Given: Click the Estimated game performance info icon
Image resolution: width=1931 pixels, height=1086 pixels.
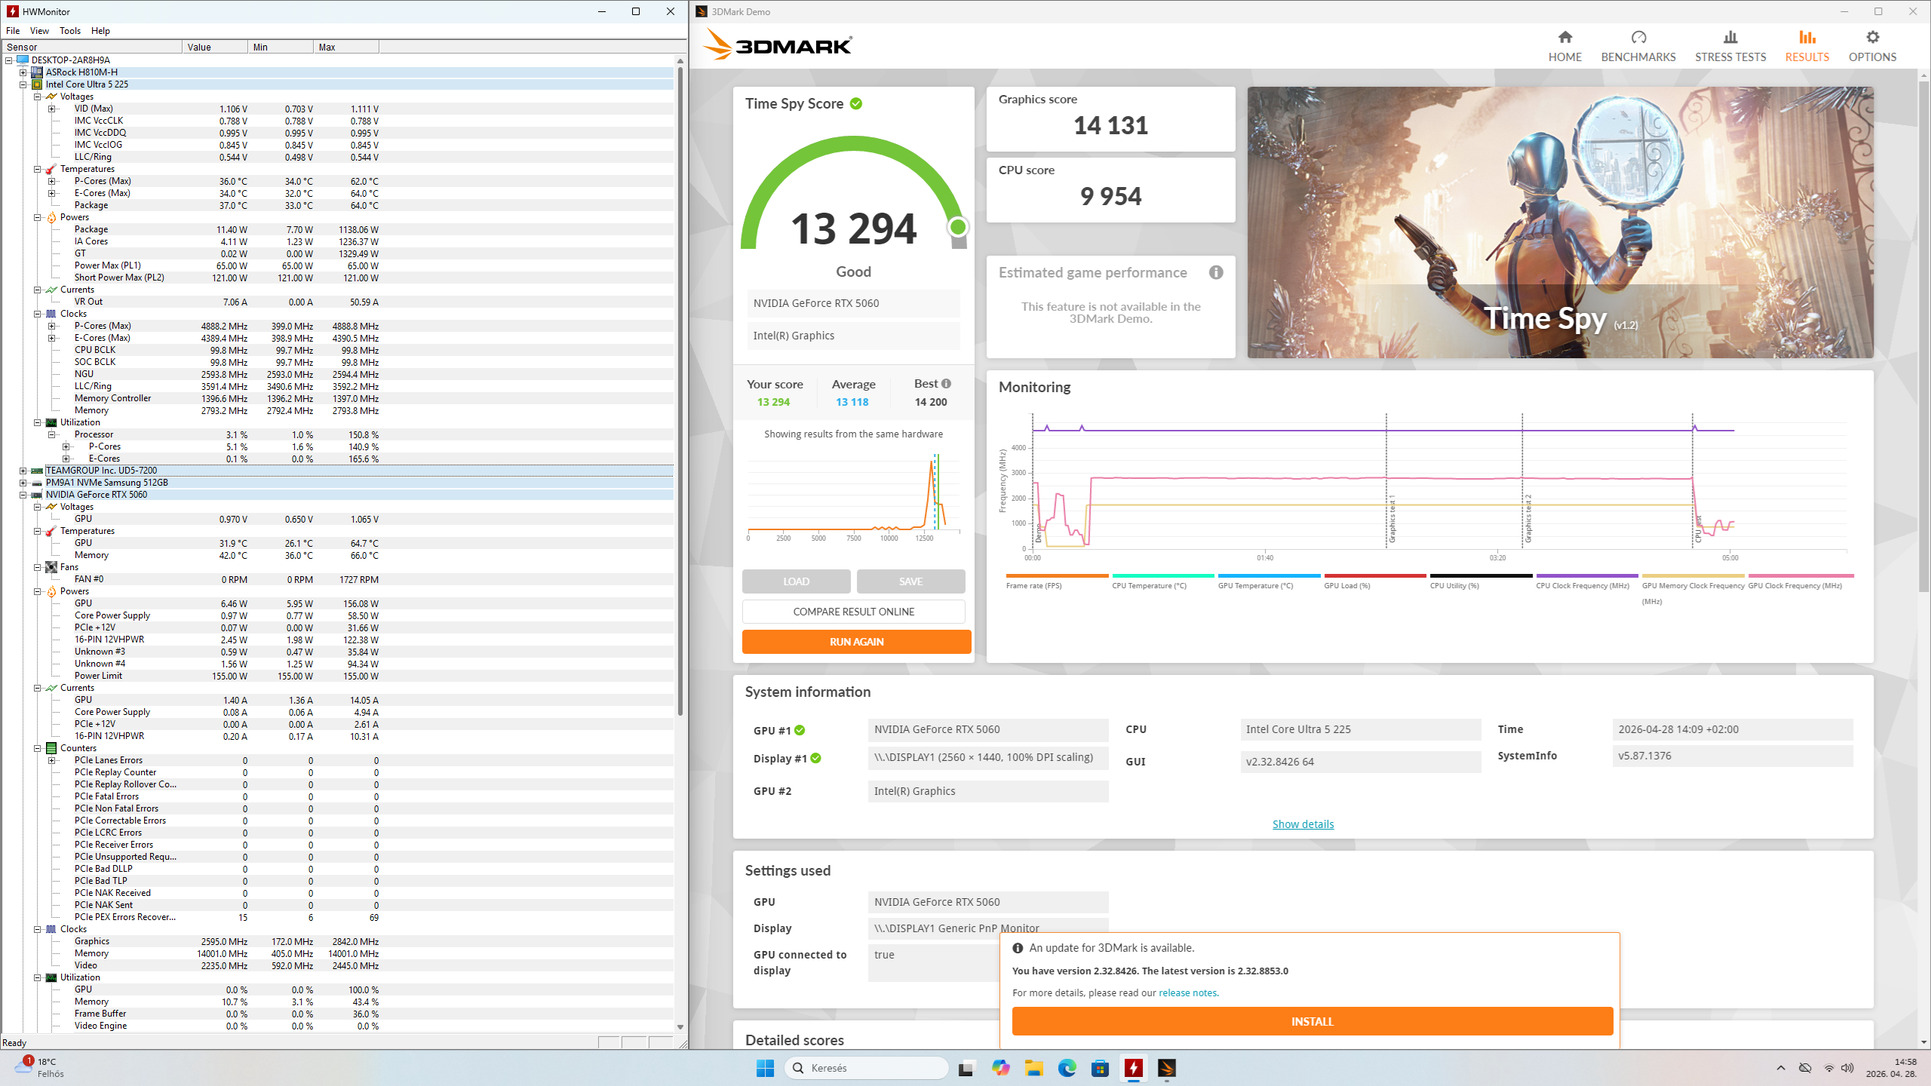Looking at the screenshot, I should pyautogui.click(x=1216, y=272).
